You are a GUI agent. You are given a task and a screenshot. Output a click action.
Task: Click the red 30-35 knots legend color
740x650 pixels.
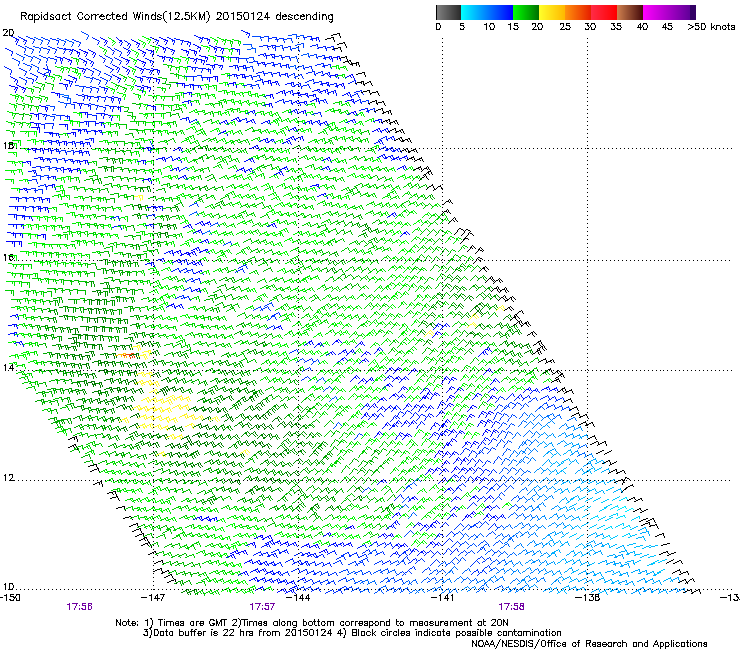coord(604,12)
